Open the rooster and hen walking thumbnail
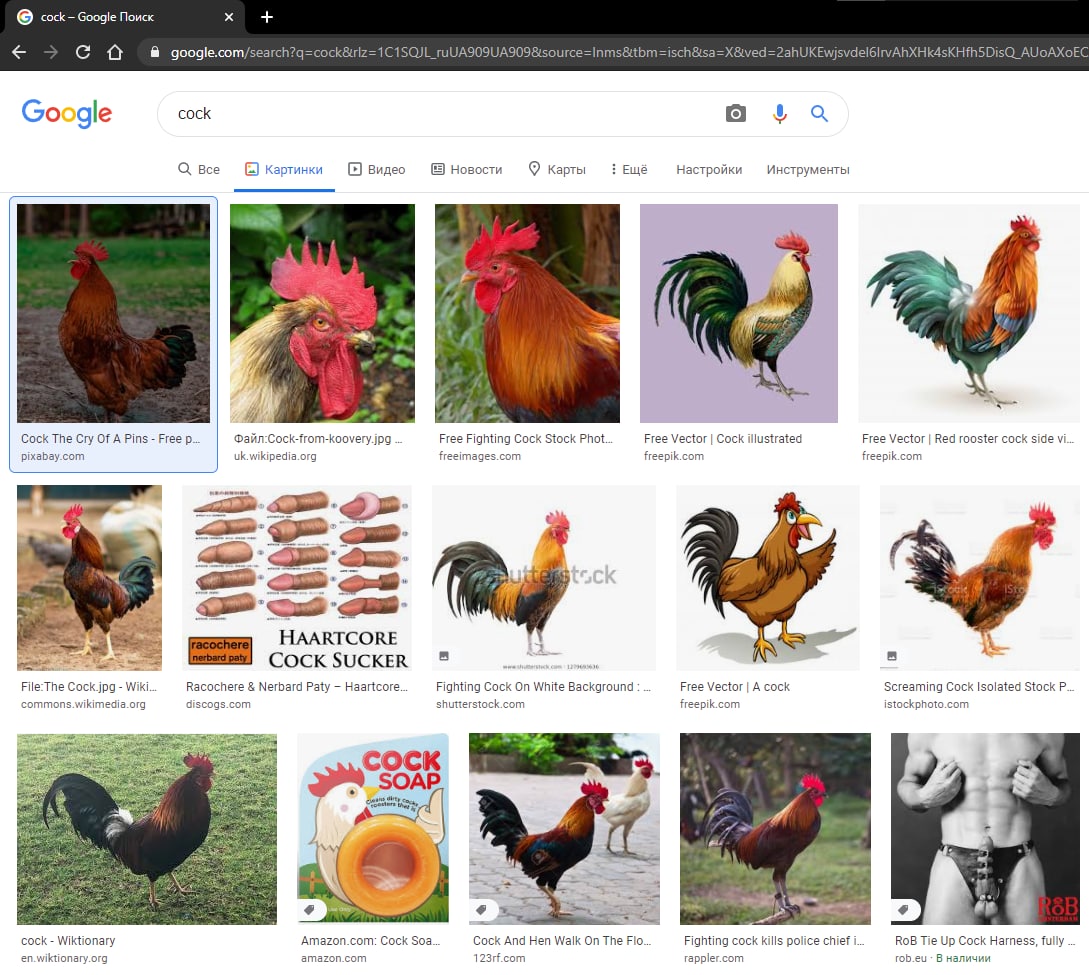This screenshot has height=975, width=1089. [x=564, y=829]
